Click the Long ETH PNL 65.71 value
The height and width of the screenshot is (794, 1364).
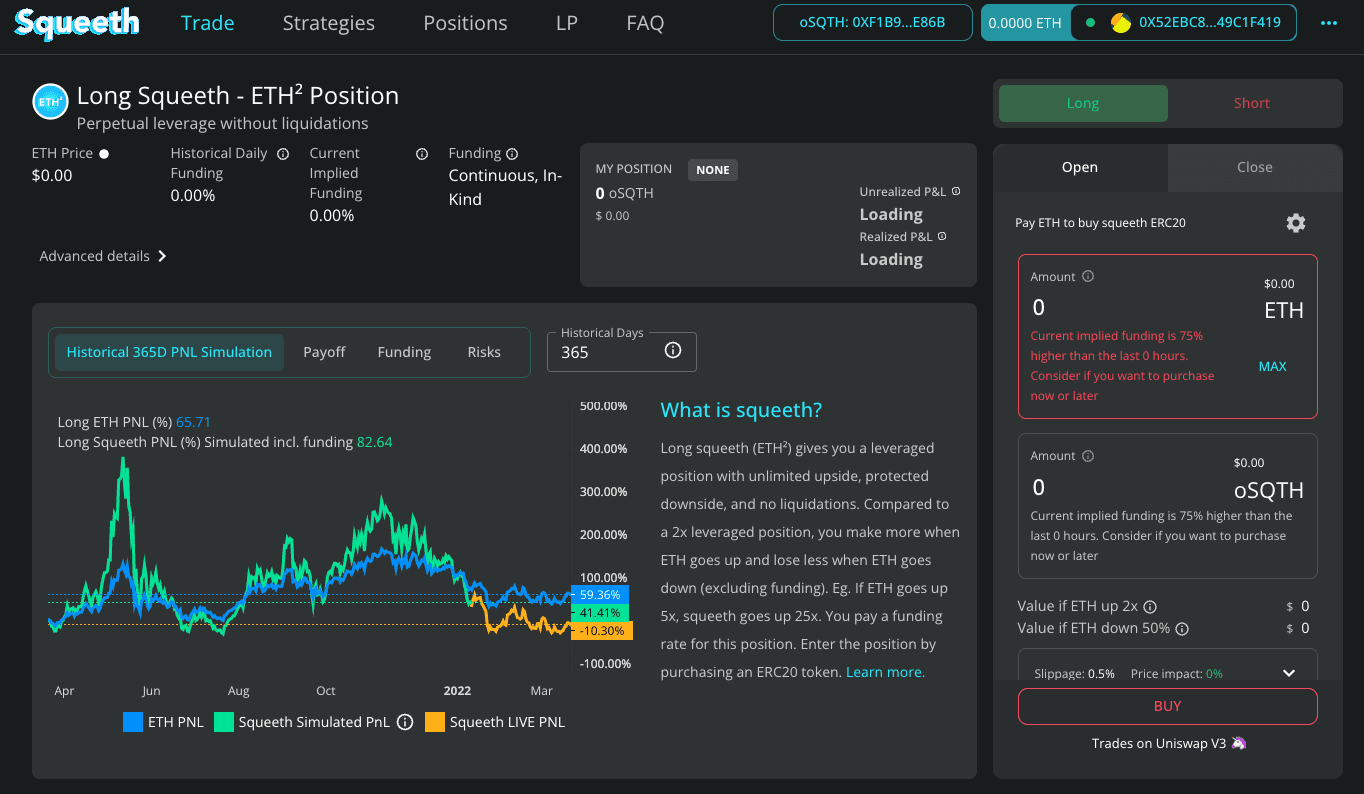click(x=193, y=422)
